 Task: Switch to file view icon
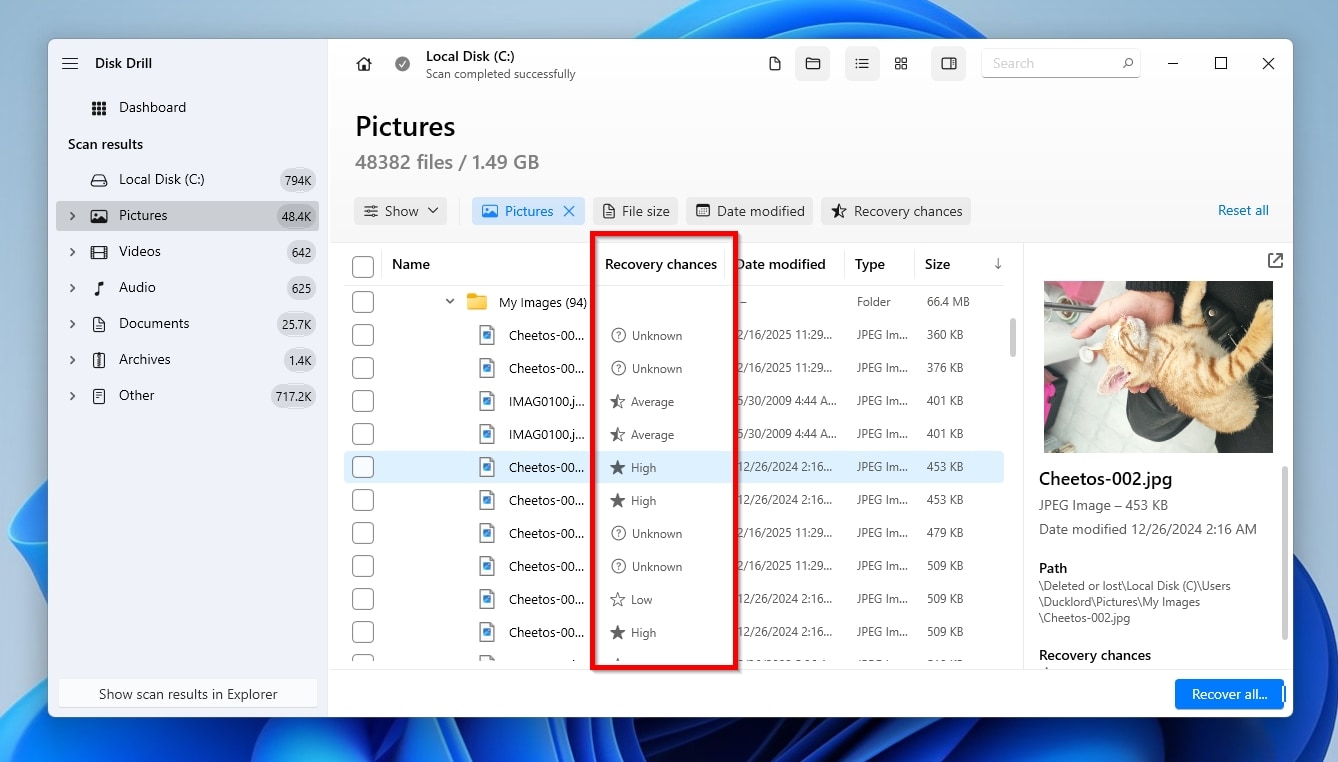(775, 64)
